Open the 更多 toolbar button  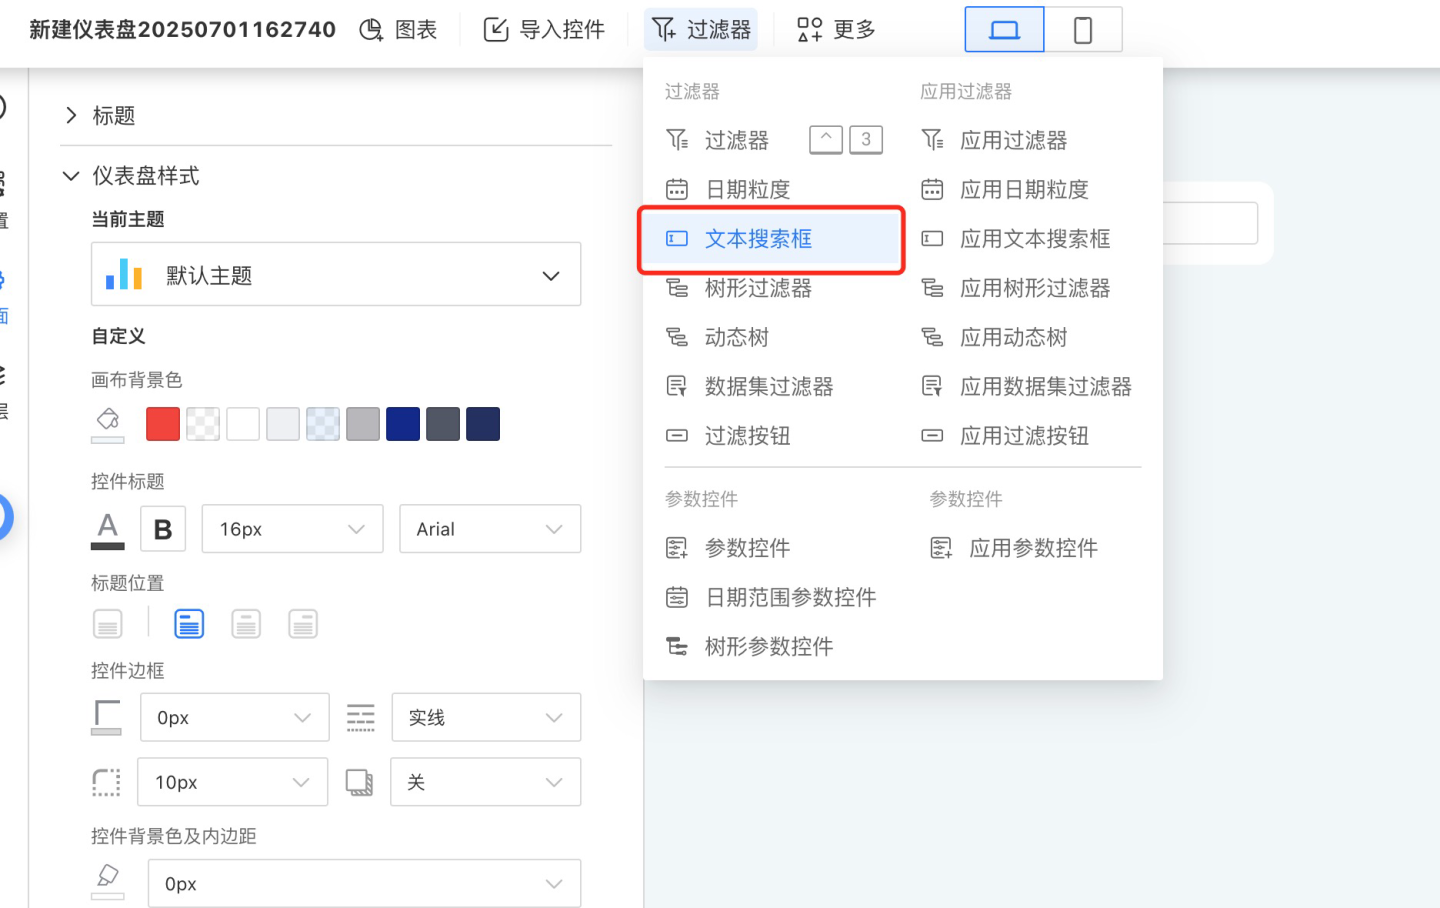(x=836, y=30)
